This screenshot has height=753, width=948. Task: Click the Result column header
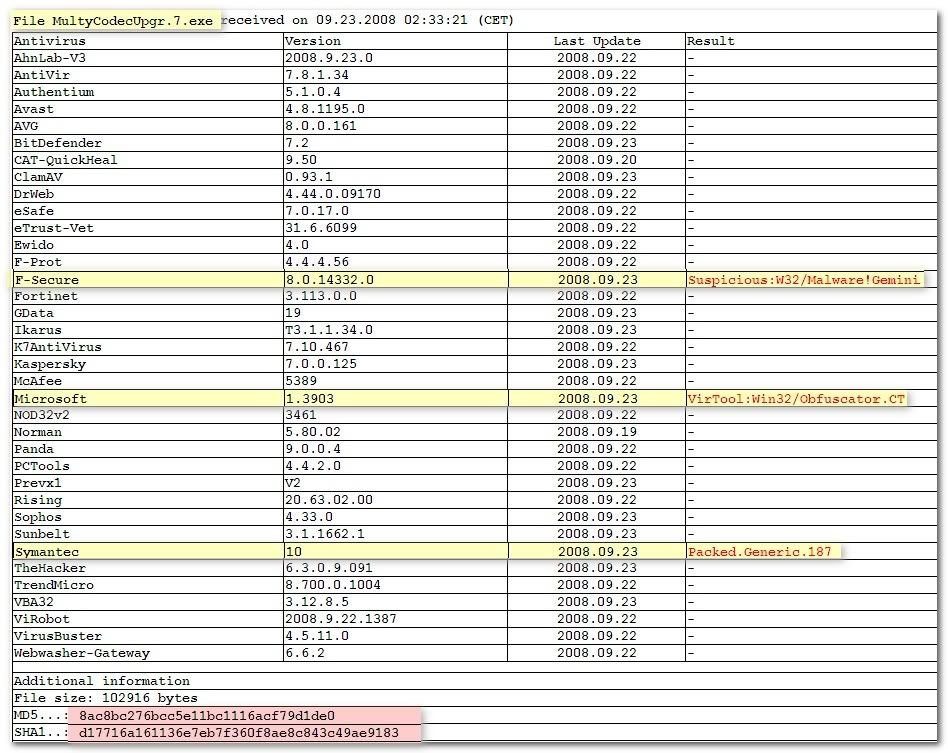[710, 41]
